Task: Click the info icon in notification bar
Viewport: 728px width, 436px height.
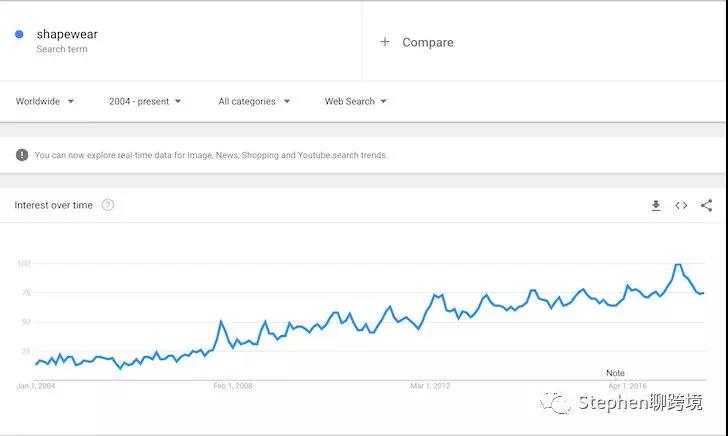Action: coord(22,155)
